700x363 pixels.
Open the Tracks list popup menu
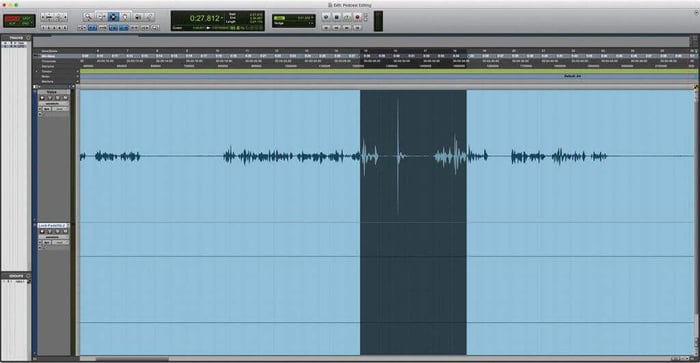[28, 38]
